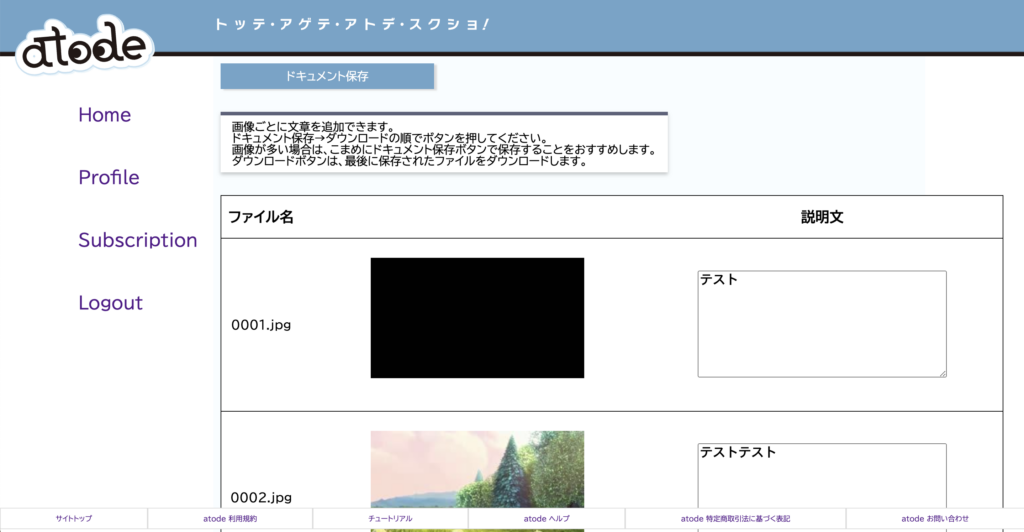Go to the Profile page
The height and width of the screenshot is (532, 1024).
pyautogui.click(x=108, y=178)
